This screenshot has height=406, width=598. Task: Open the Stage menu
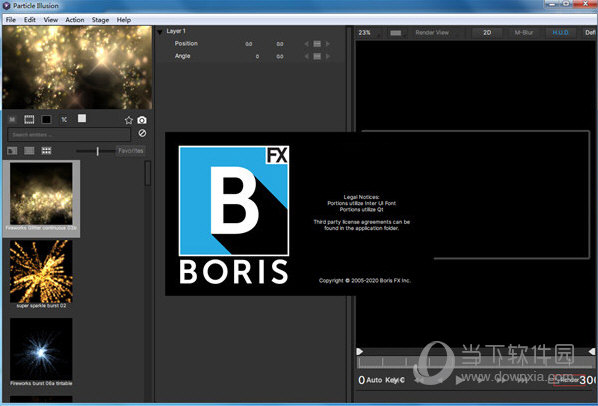coord(100,20)
